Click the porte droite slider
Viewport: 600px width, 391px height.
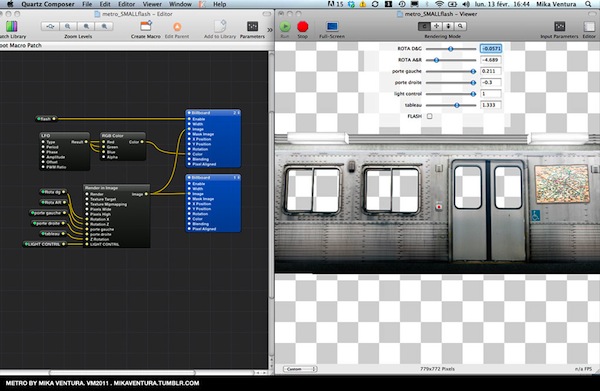tap(451, 83)
